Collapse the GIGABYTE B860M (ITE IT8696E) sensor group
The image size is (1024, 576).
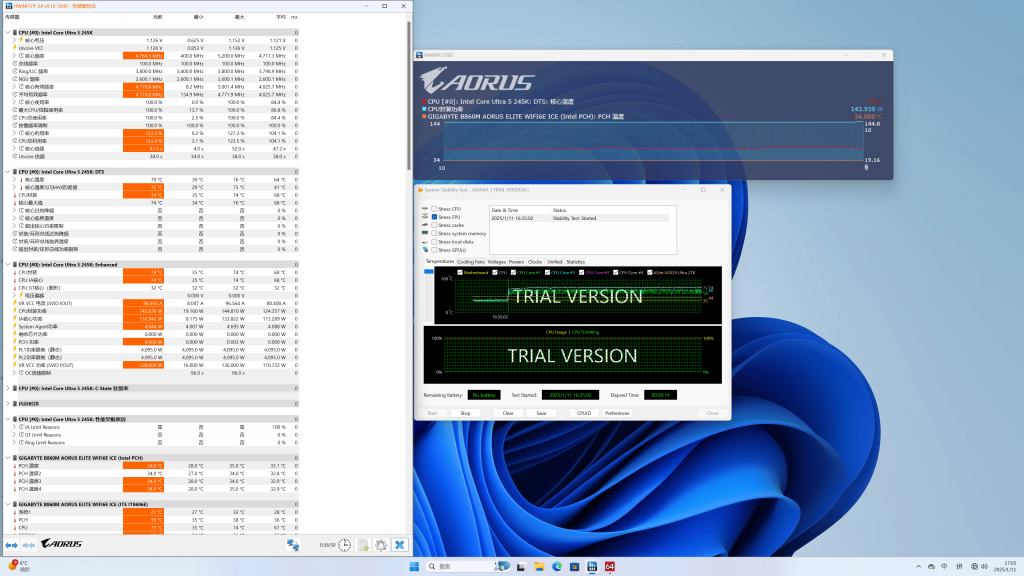pyautogui.click(x=7, y=504)
